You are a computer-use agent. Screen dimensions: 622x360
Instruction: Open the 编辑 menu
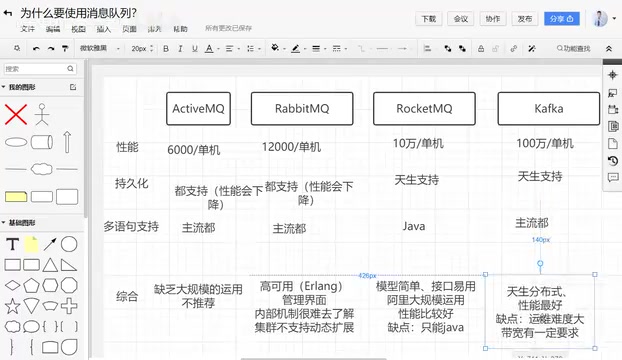(53, 29)
